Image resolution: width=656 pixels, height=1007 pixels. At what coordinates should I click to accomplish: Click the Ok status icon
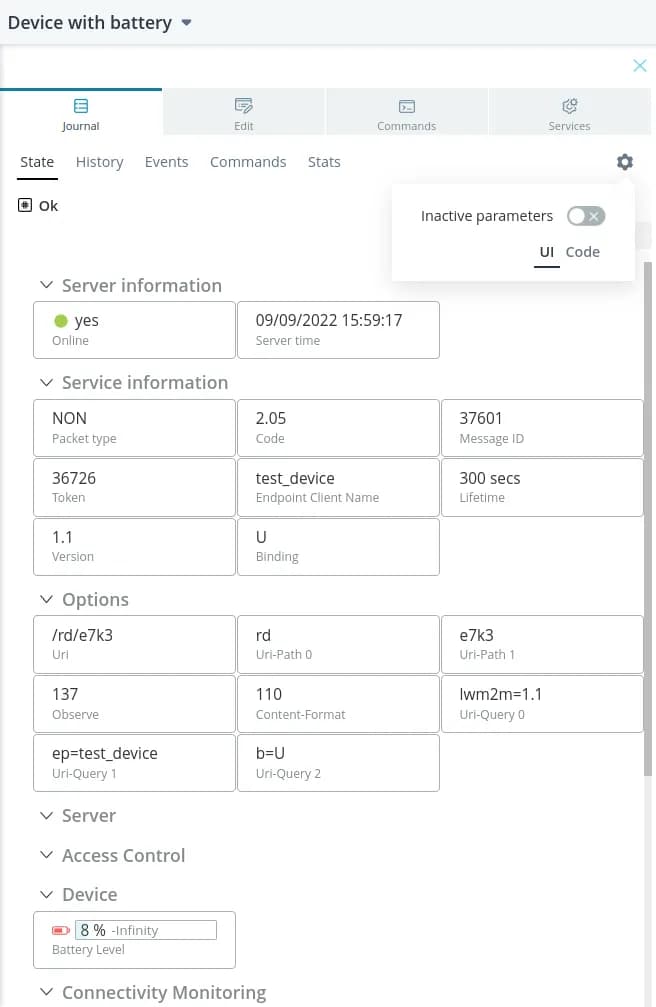[25, 205]
